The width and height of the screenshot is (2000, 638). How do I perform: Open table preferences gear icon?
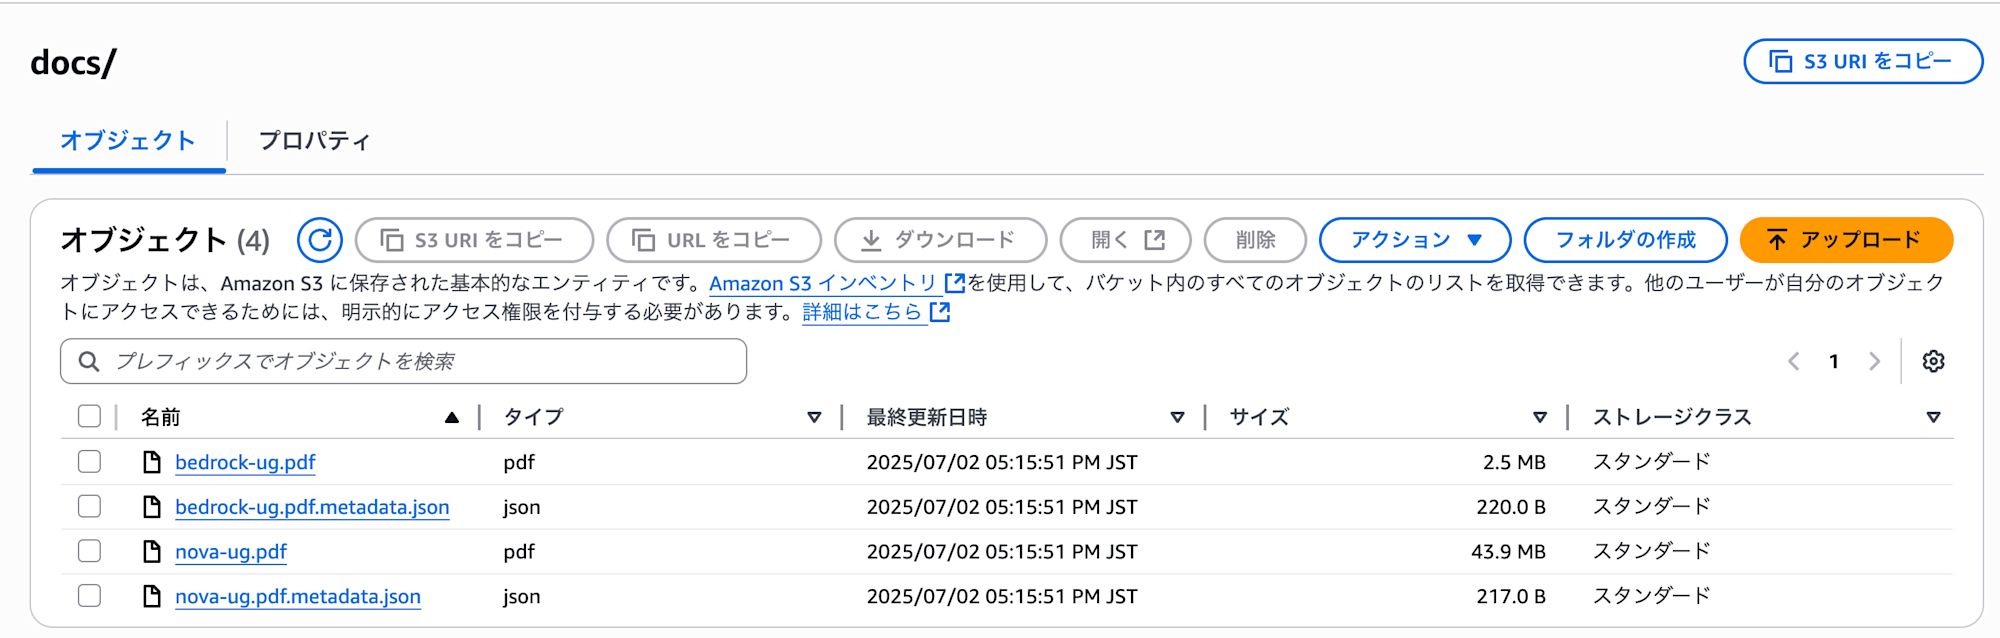(x=1933, y=361)
